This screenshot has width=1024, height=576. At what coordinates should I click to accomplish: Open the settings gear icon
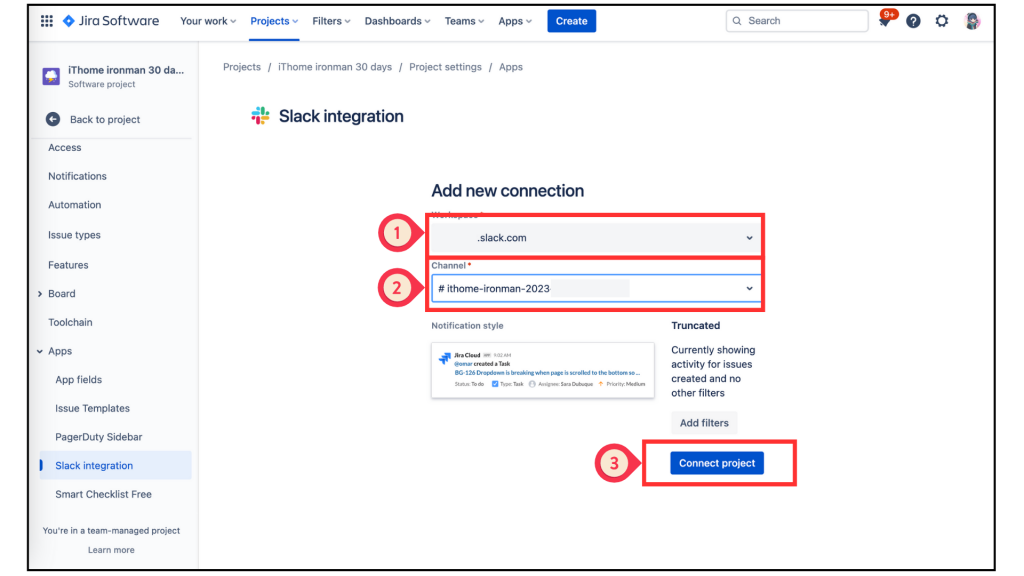[x=942, y=21]
